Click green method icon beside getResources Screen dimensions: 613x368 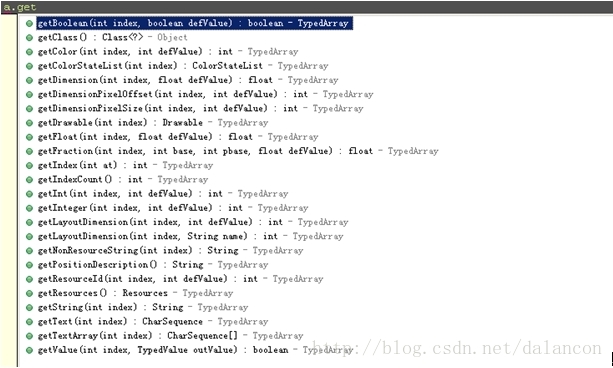pos(29,293)
